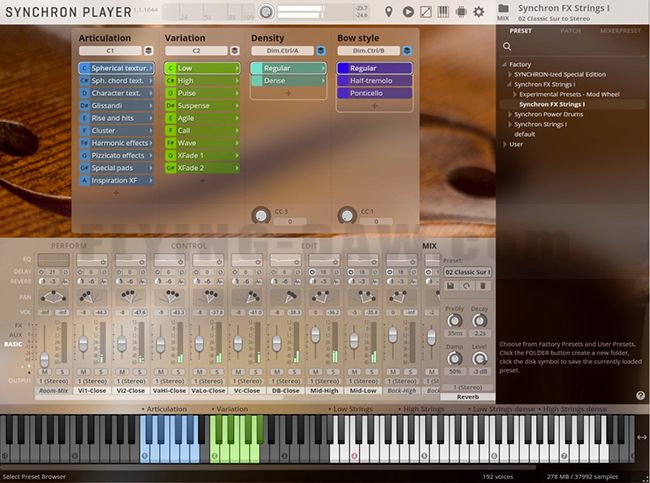Select Dense density slot
650x483 pixels.
[289, 81]
